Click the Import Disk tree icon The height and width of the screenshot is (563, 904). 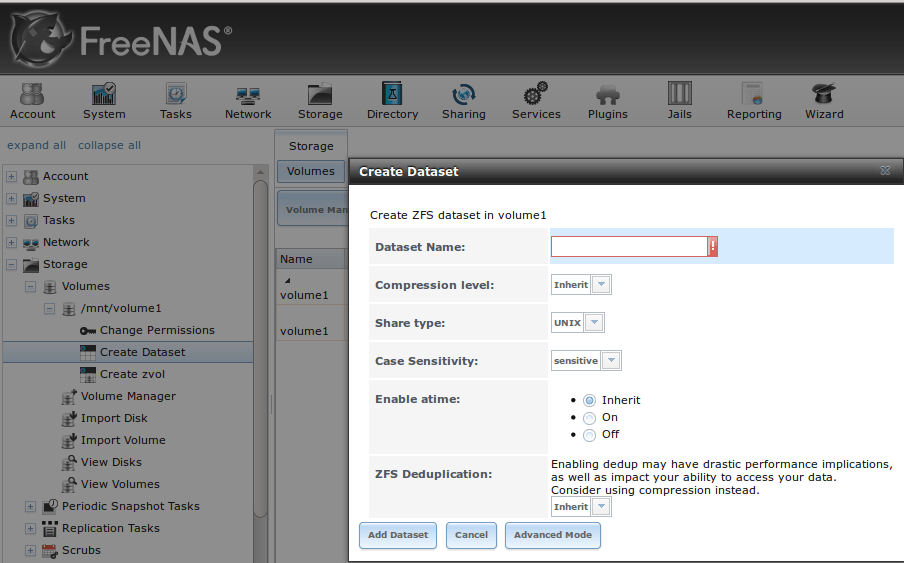coord(69,418)
